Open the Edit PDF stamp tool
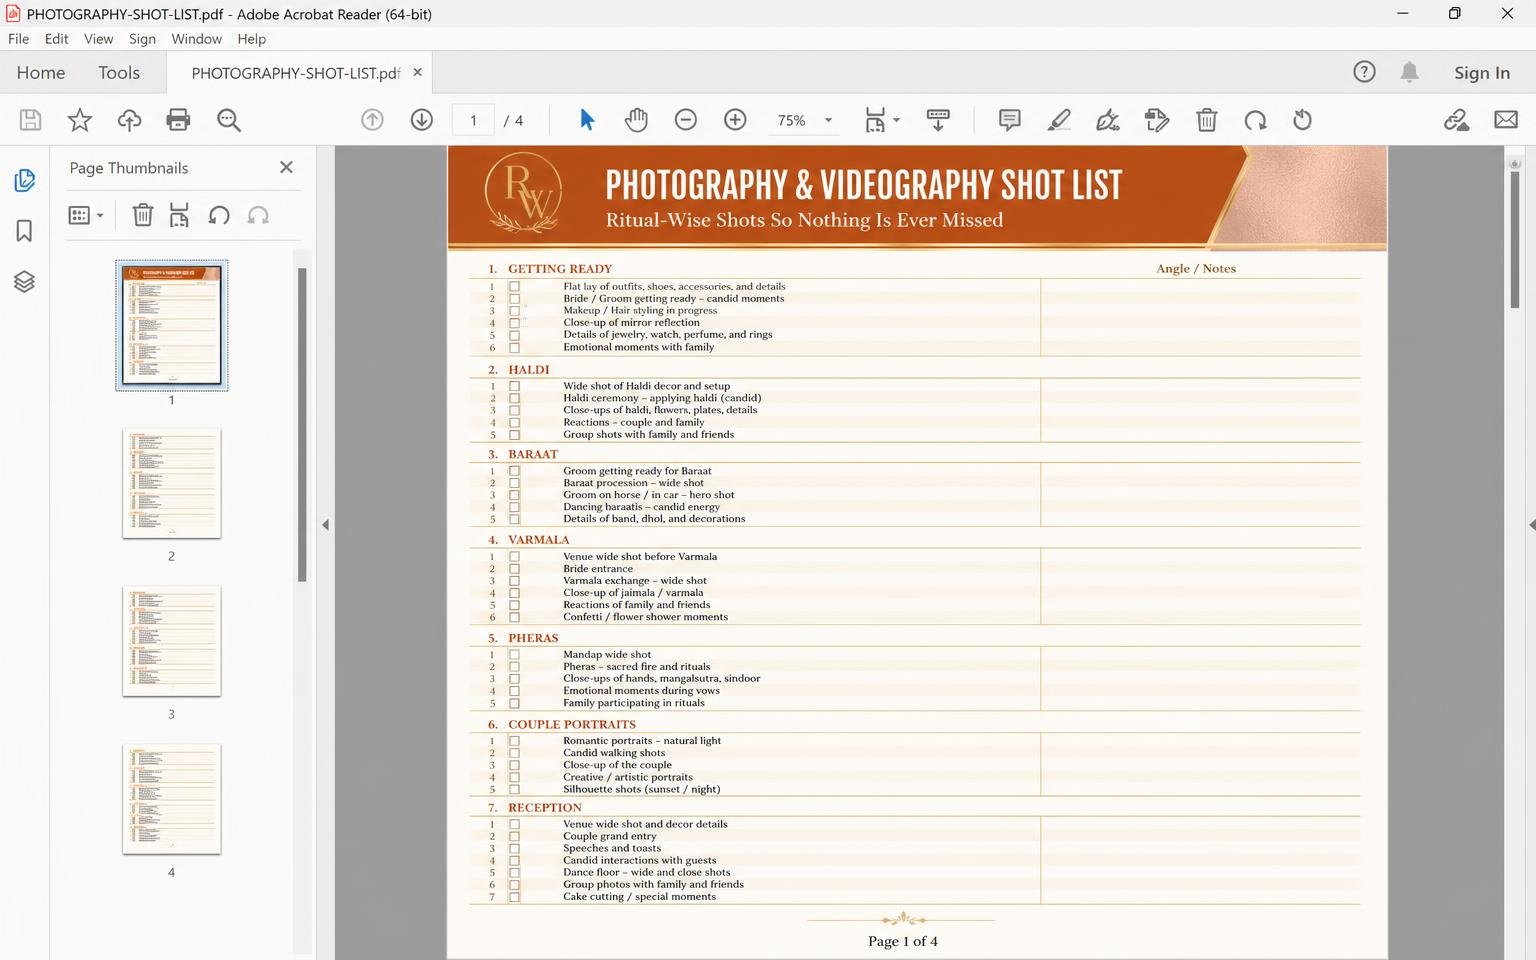Screen dimensions: 1536x960 [x=1157, y=120]
